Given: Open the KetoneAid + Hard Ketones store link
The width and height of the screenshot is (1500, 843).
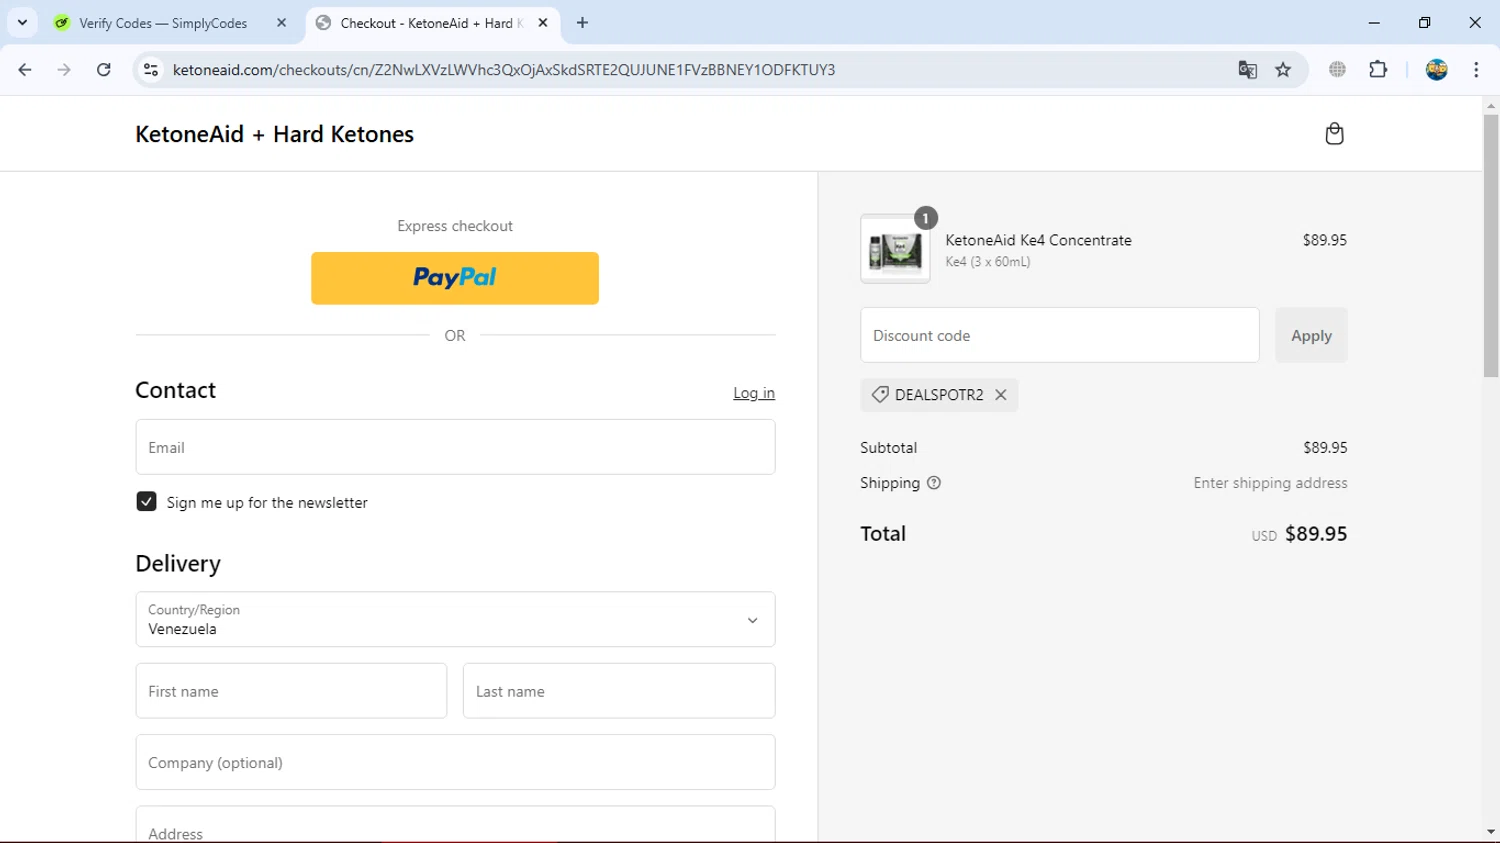Looking at the screenshot, I should point(275,134).
